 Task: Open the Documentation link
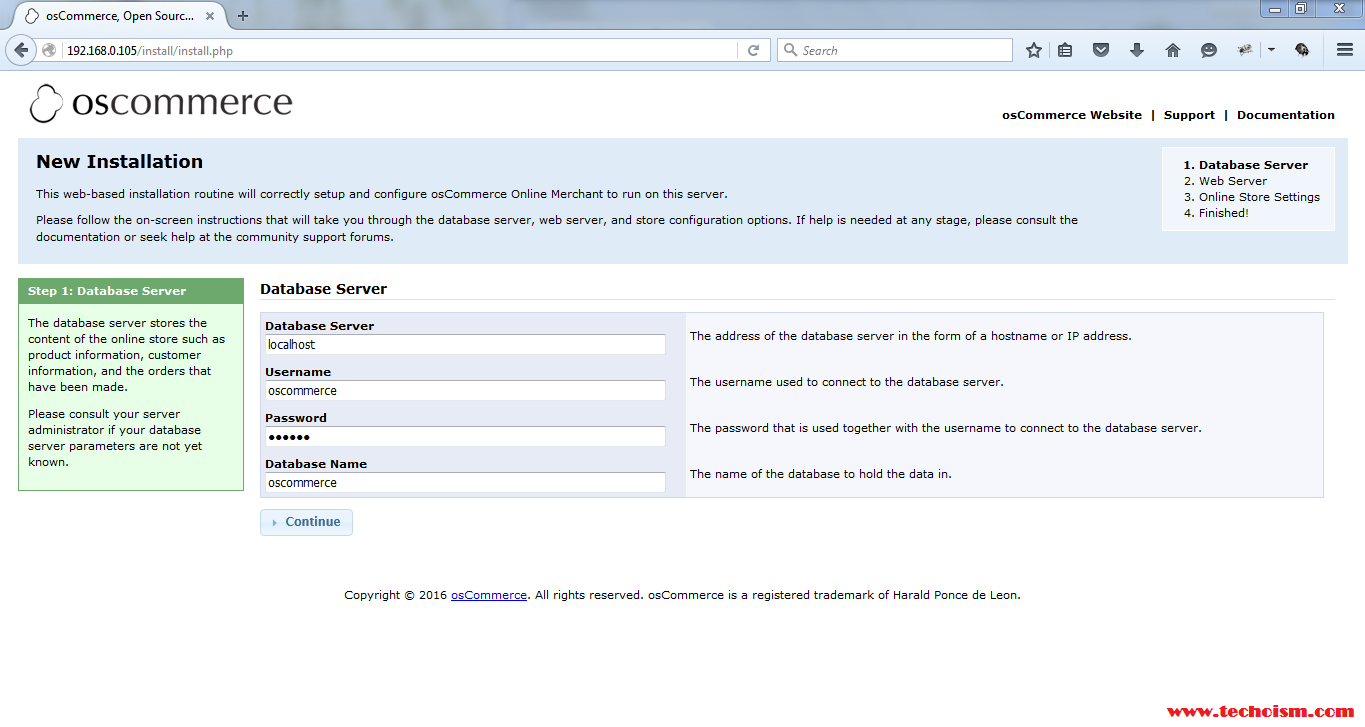1286,115
